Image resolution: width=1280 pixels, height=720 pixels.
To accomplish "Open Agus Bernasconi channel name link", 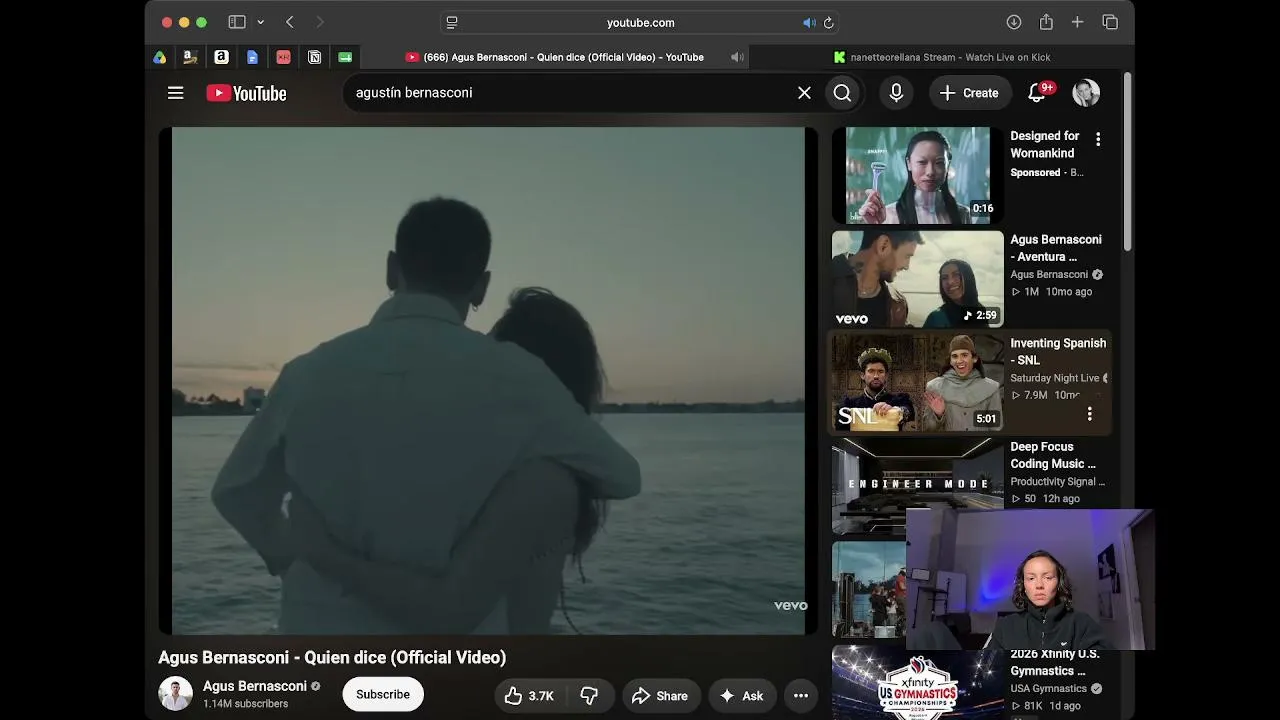I will point(255,686).
